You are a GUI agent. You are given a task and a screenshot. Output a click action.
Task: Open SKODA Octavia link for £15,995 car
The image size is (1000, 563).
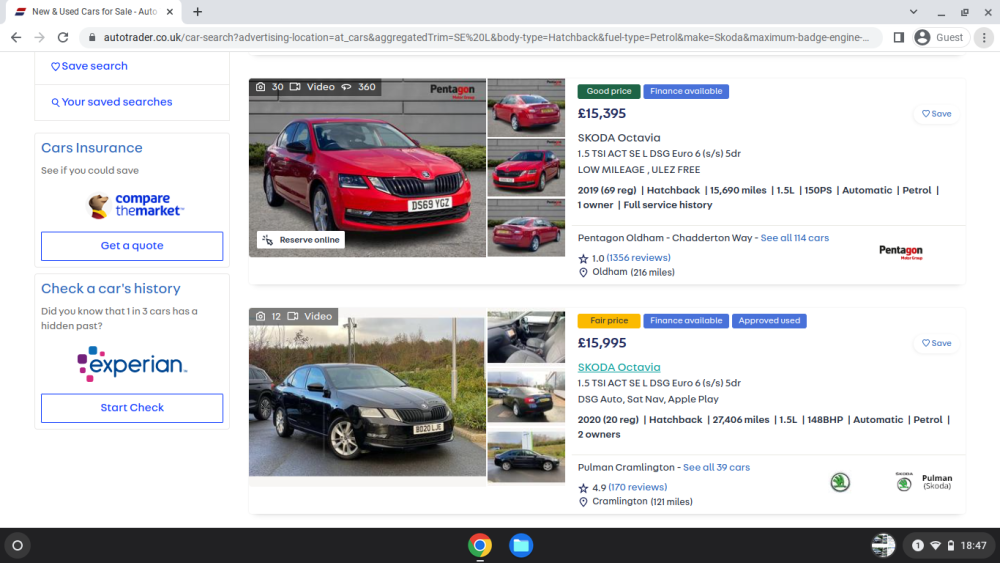pos(619,367)
